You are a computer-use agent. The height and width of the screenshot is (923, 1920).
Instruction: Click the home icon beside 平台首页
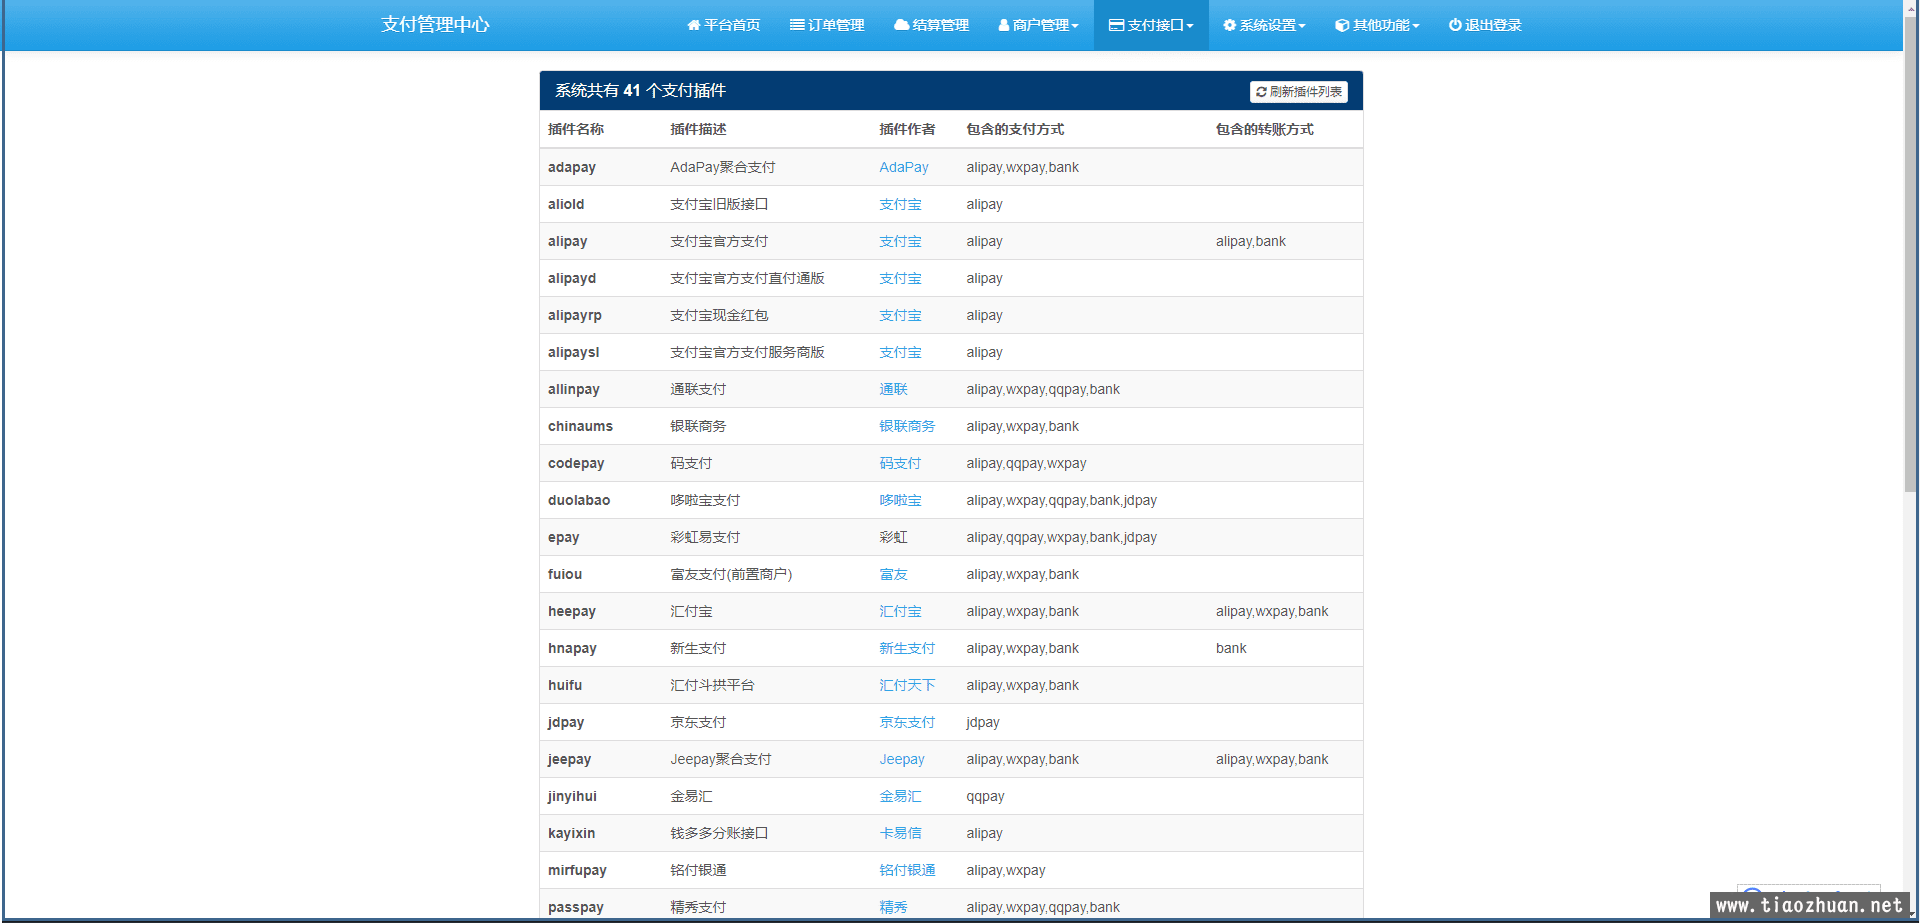694,25
